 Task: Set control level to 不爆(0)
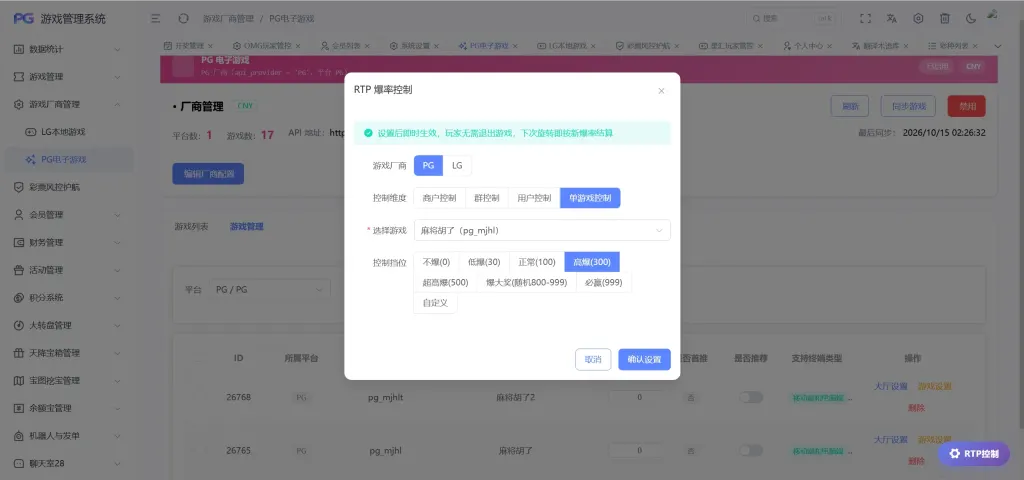tap(436, 262)
